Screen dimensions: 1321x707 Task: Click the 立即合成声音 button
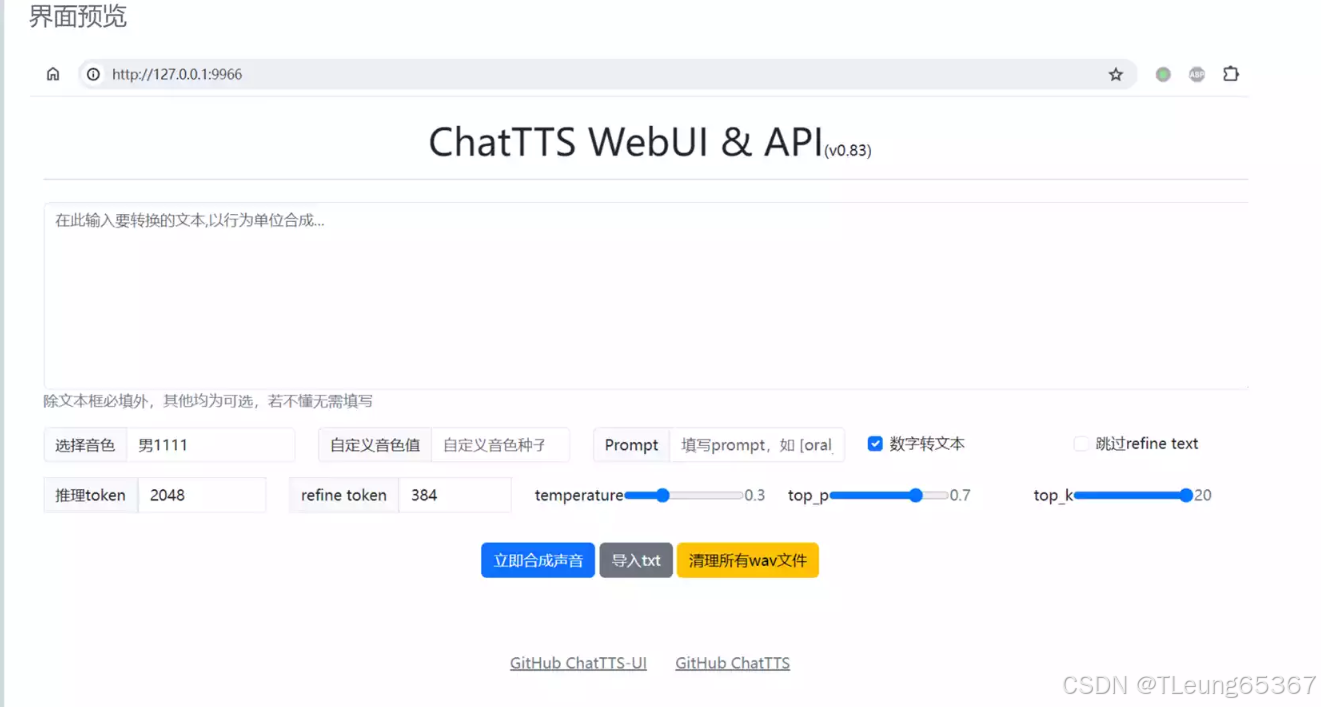point(538,560)
